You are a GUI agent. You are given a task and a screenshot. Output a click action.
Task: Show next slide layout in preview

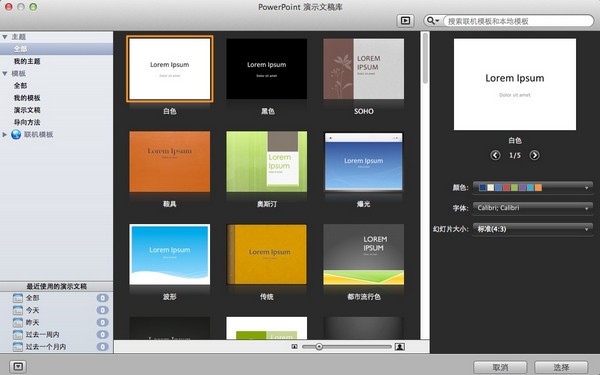coord(535,155)
